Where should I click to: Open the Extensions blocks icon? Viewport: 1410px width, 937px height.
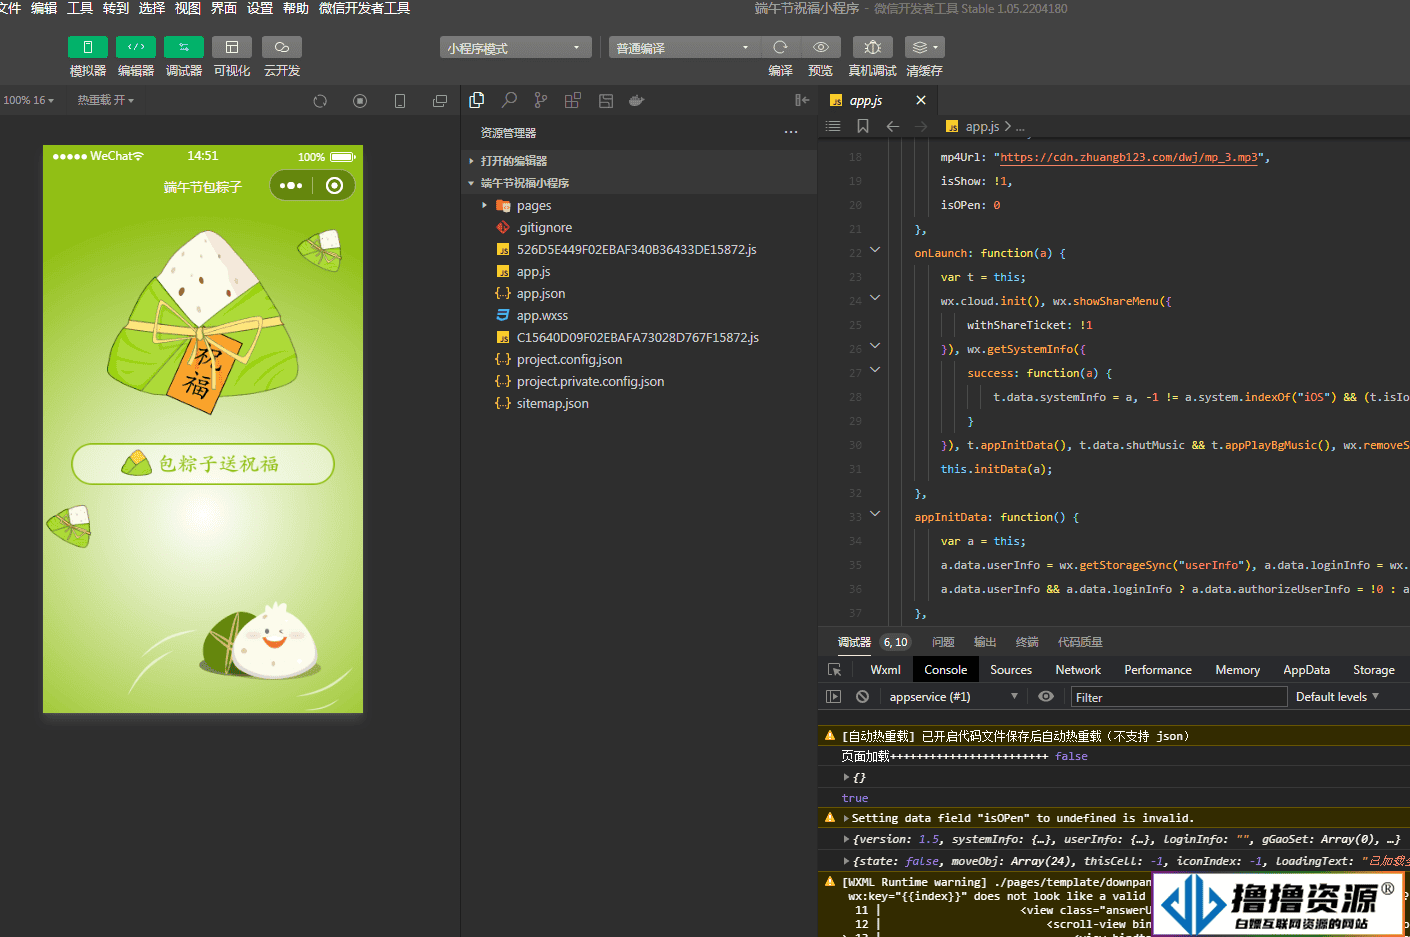(573, 100)
